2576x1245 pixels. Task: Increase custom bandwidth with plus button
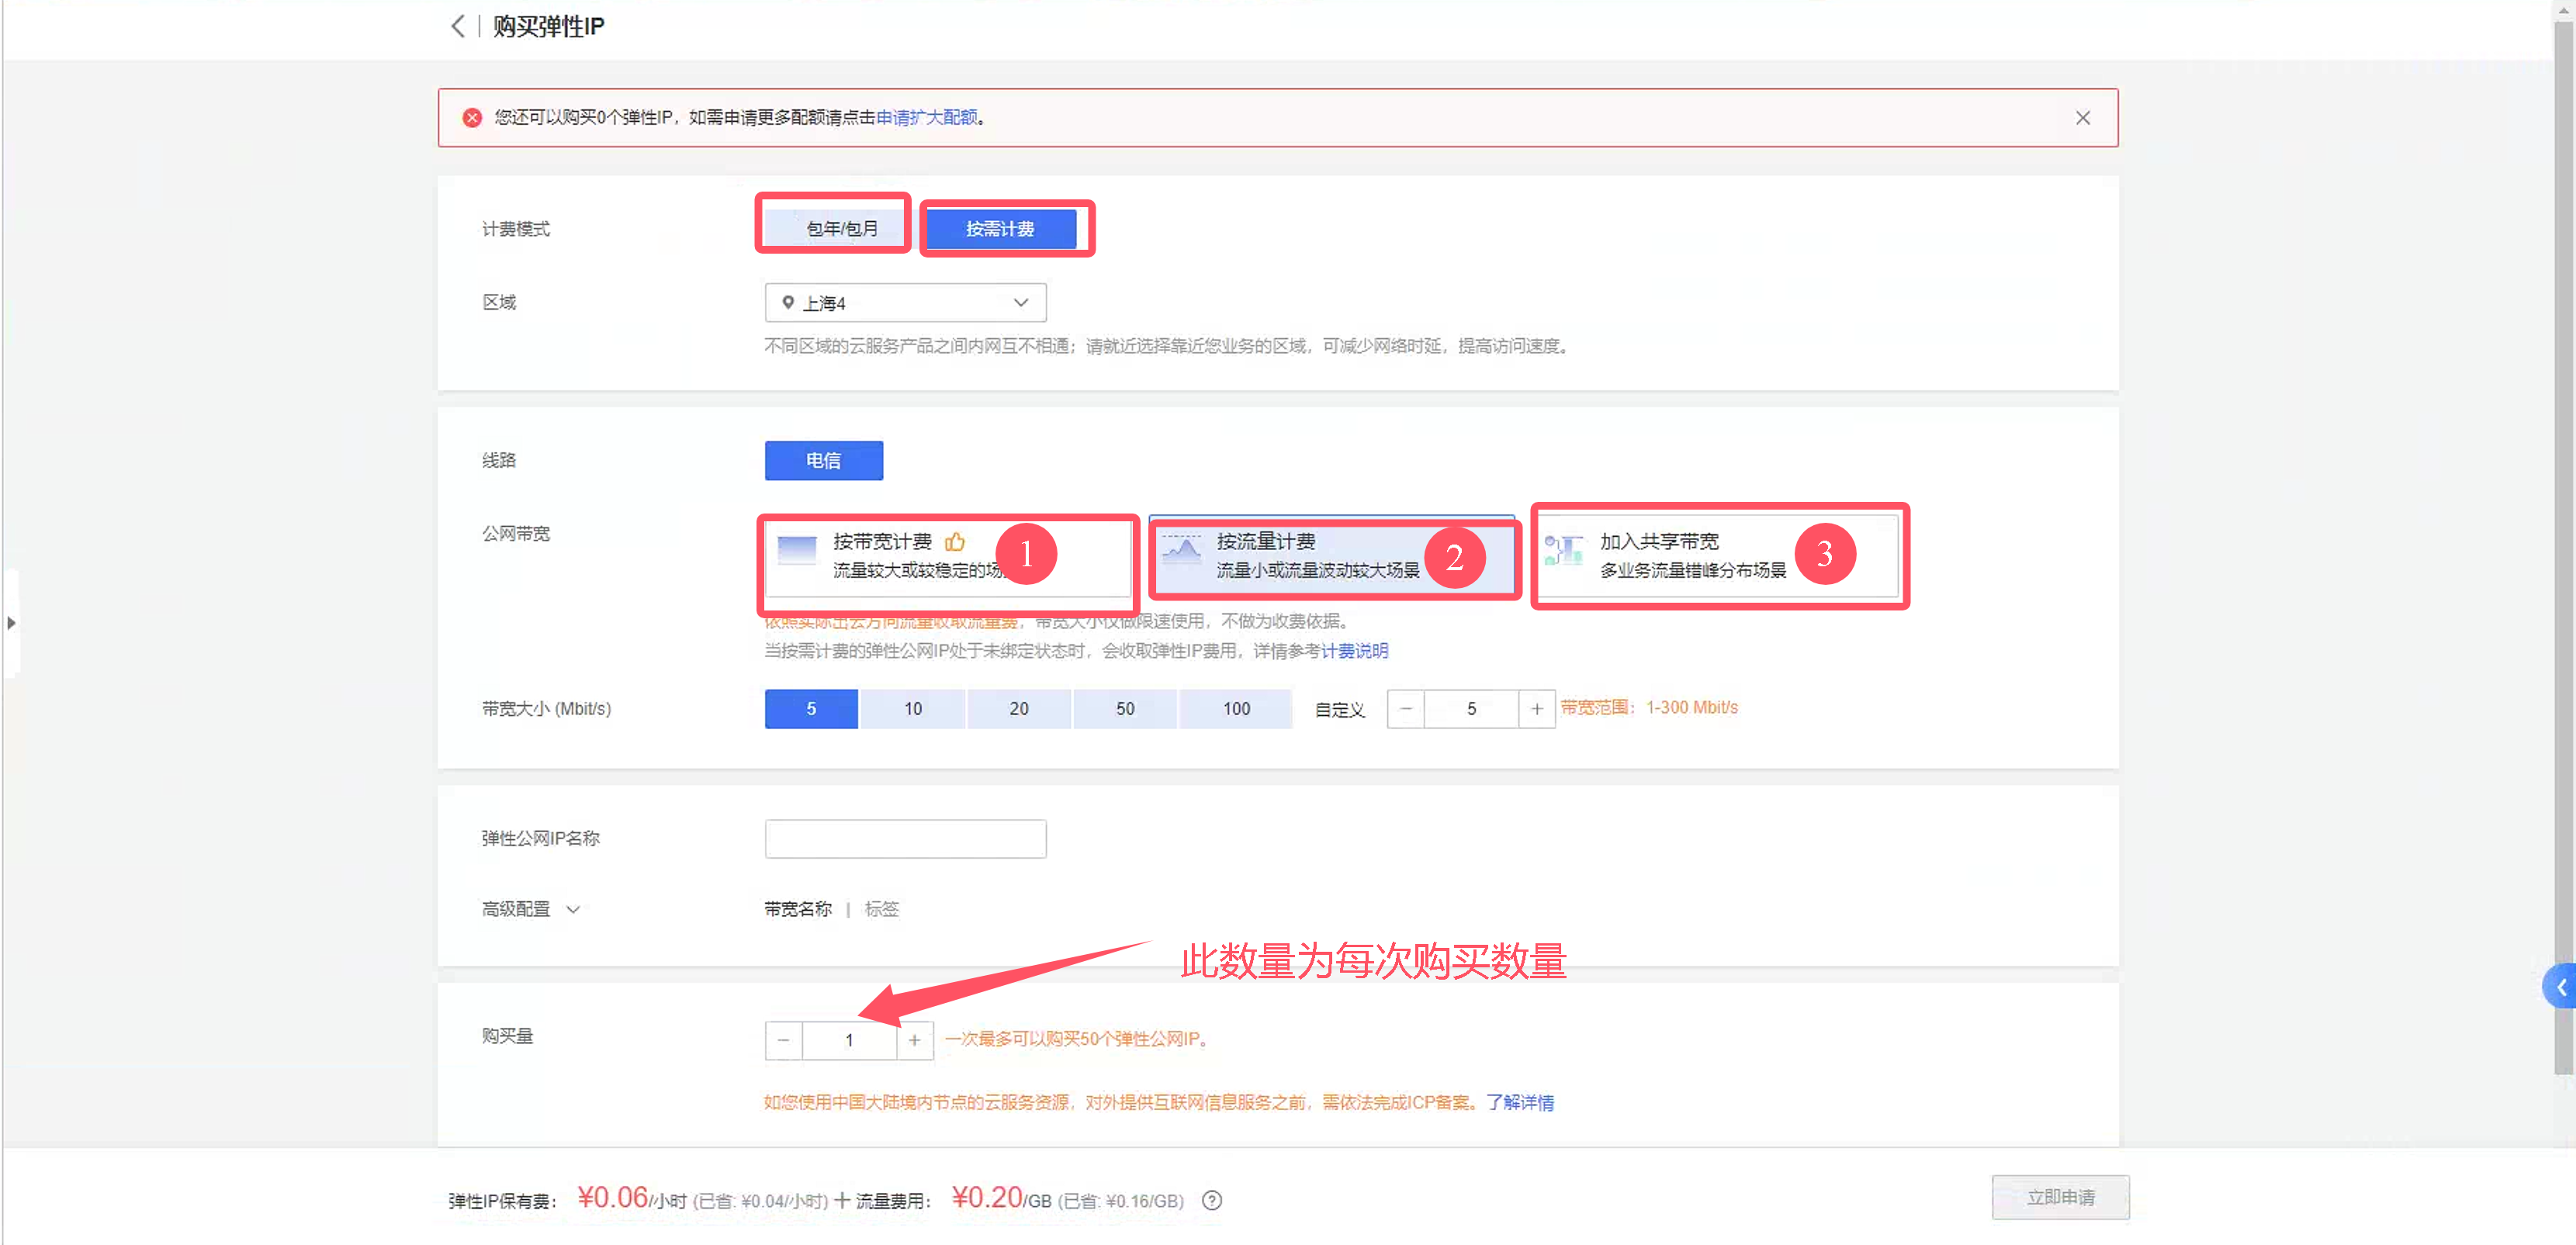tap(1537, 709)
